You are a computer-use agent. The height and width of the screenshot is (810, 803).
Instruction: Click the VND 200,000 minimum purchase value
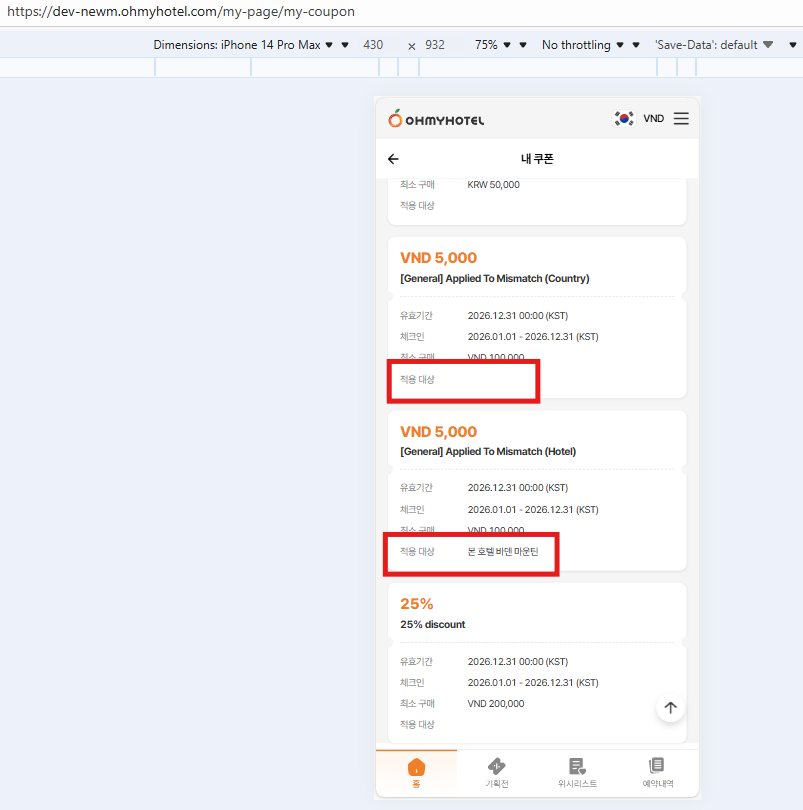(x=496, y=704)
